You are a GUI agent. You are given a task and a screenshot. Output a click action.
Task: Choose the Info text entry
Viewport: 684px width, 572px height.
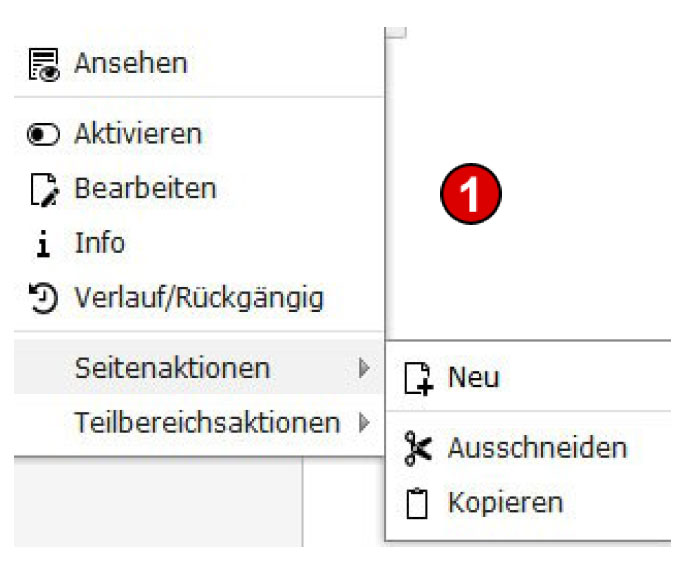99,243
